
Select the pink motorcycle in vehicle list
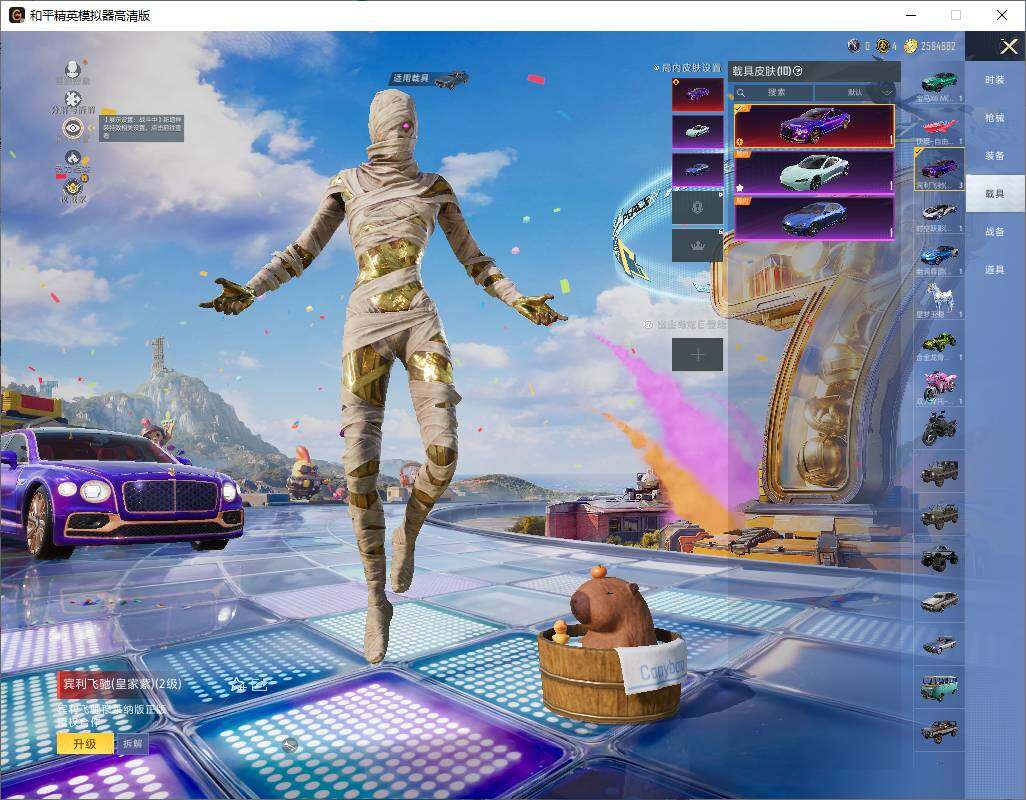(940, 385)
